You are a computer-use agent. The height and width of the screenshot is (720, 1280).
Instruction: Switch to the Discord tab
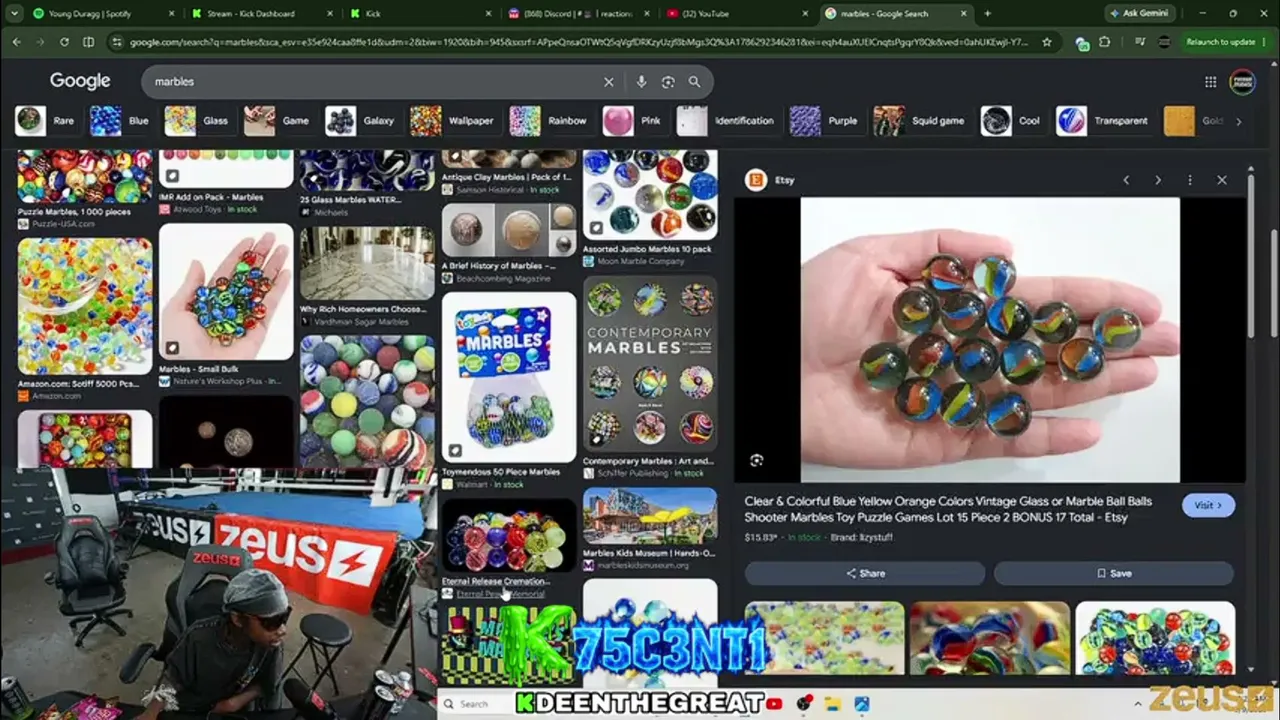[x=578, y=14]
